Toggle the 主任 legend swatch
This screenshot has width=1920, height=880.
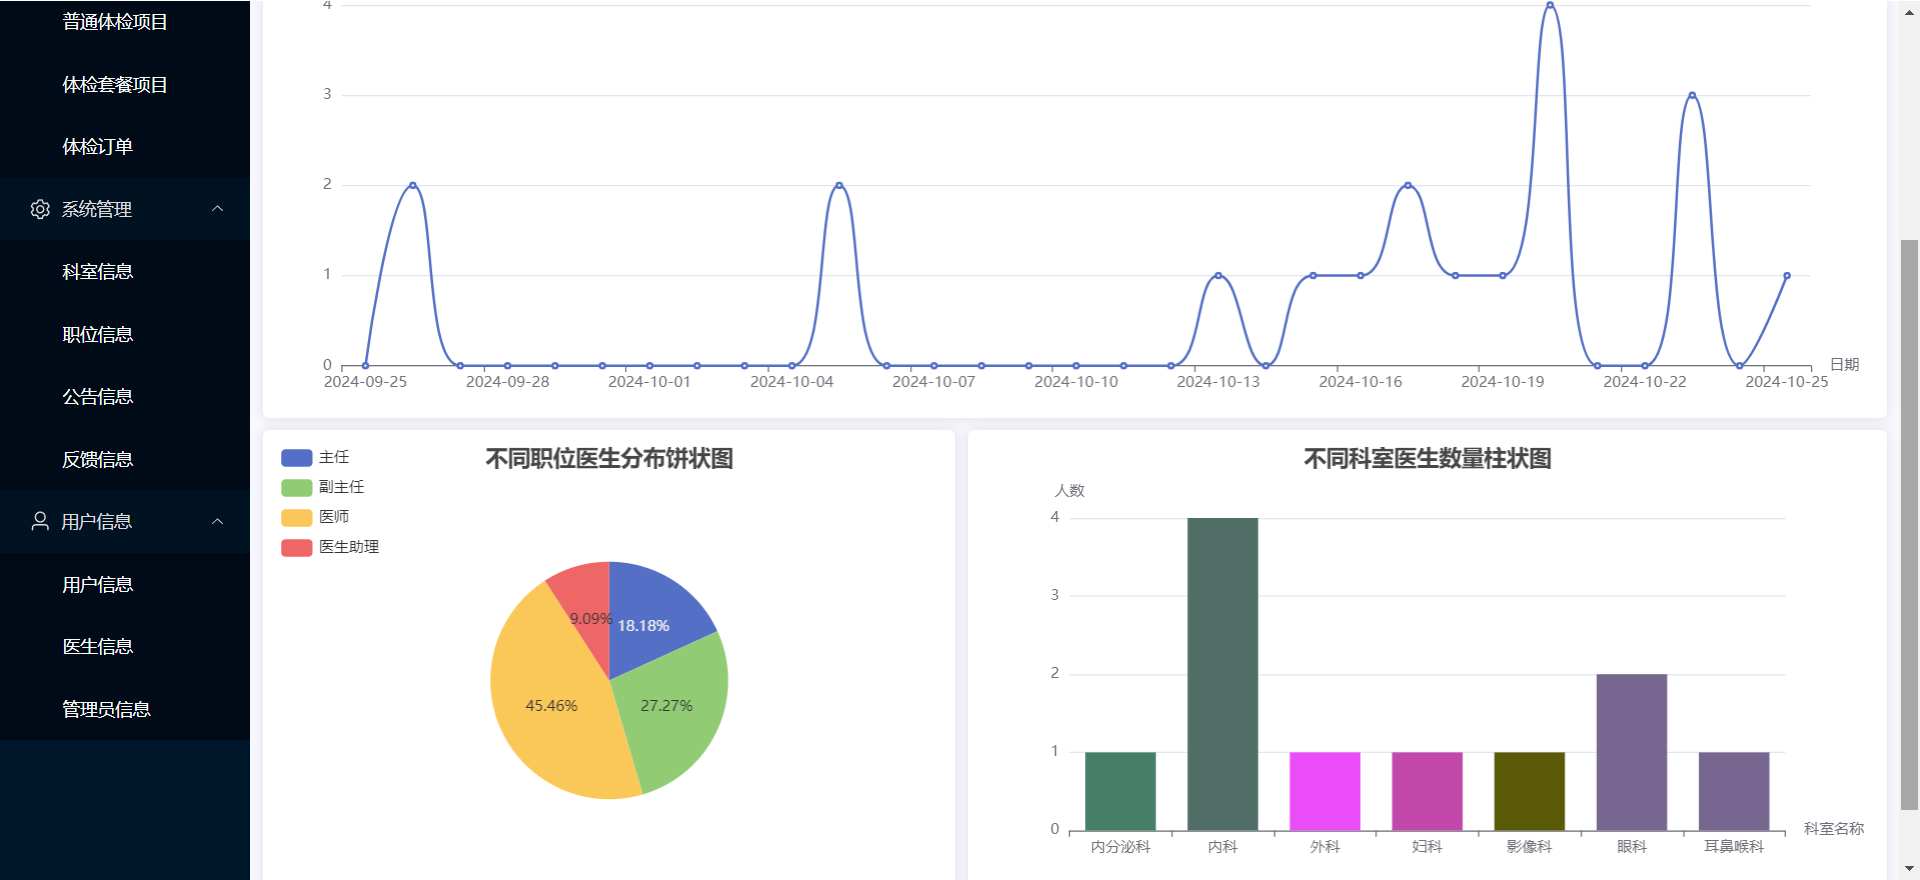(297, 458)
